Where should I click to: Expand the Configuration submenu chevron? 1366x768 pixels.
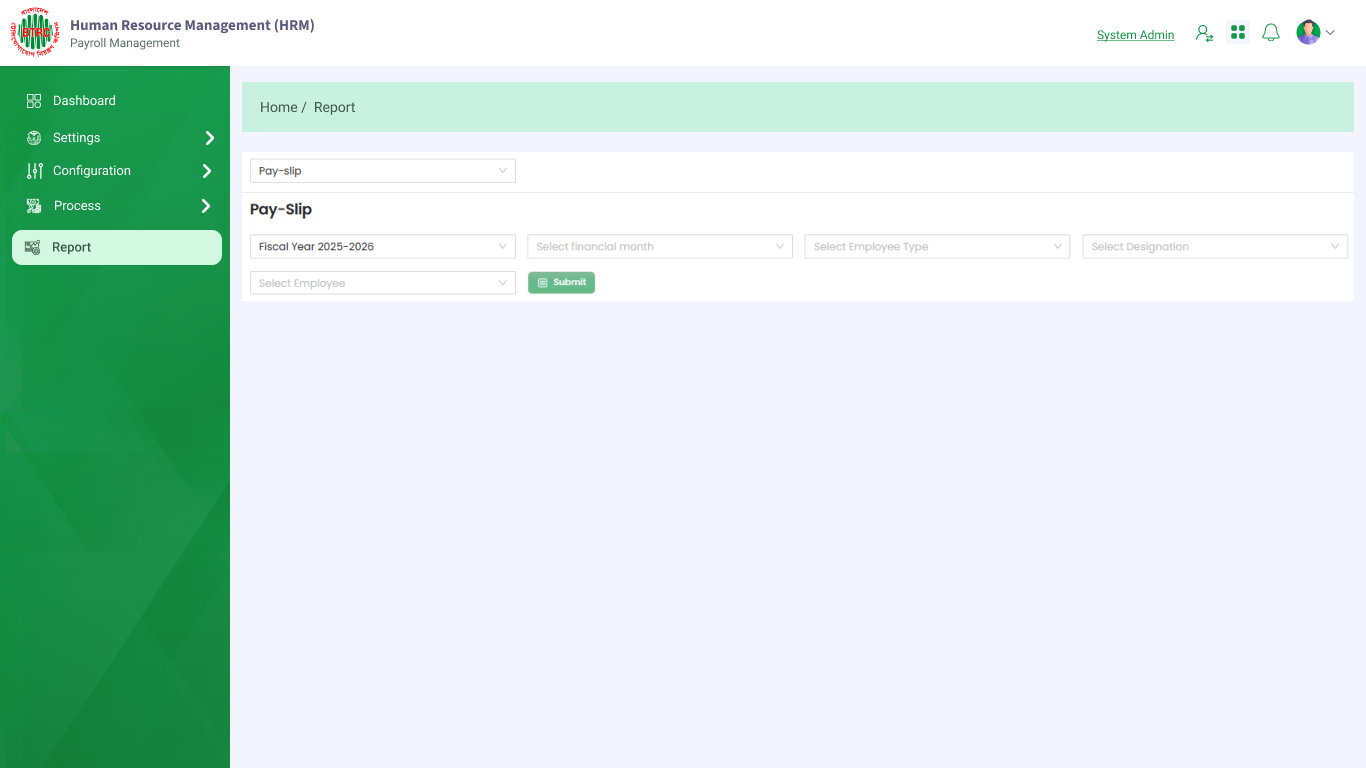[x=207, y=171]
